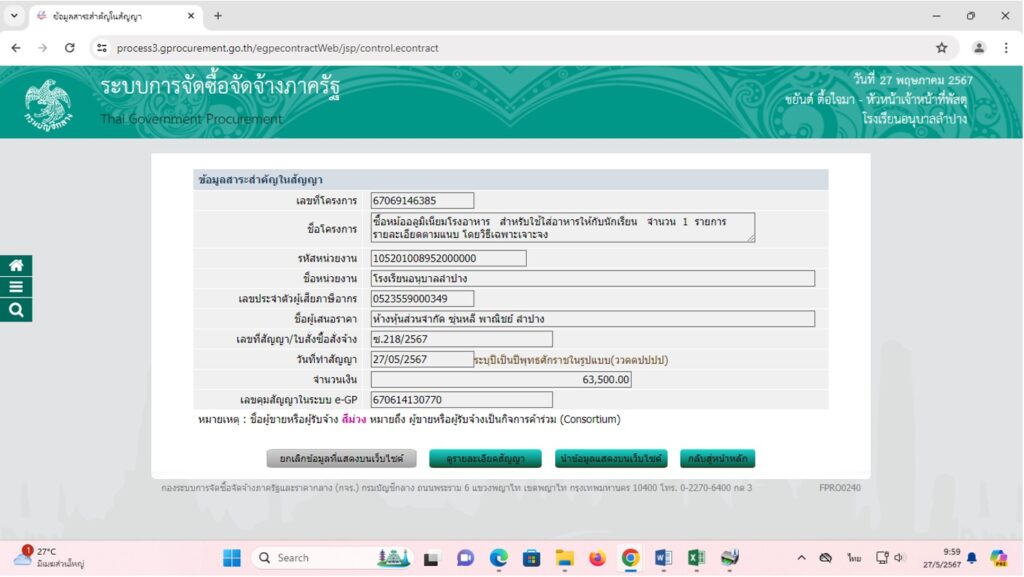
Task: Reload the page in the browser
Action: pyautogui.click(x=69, y=48)
